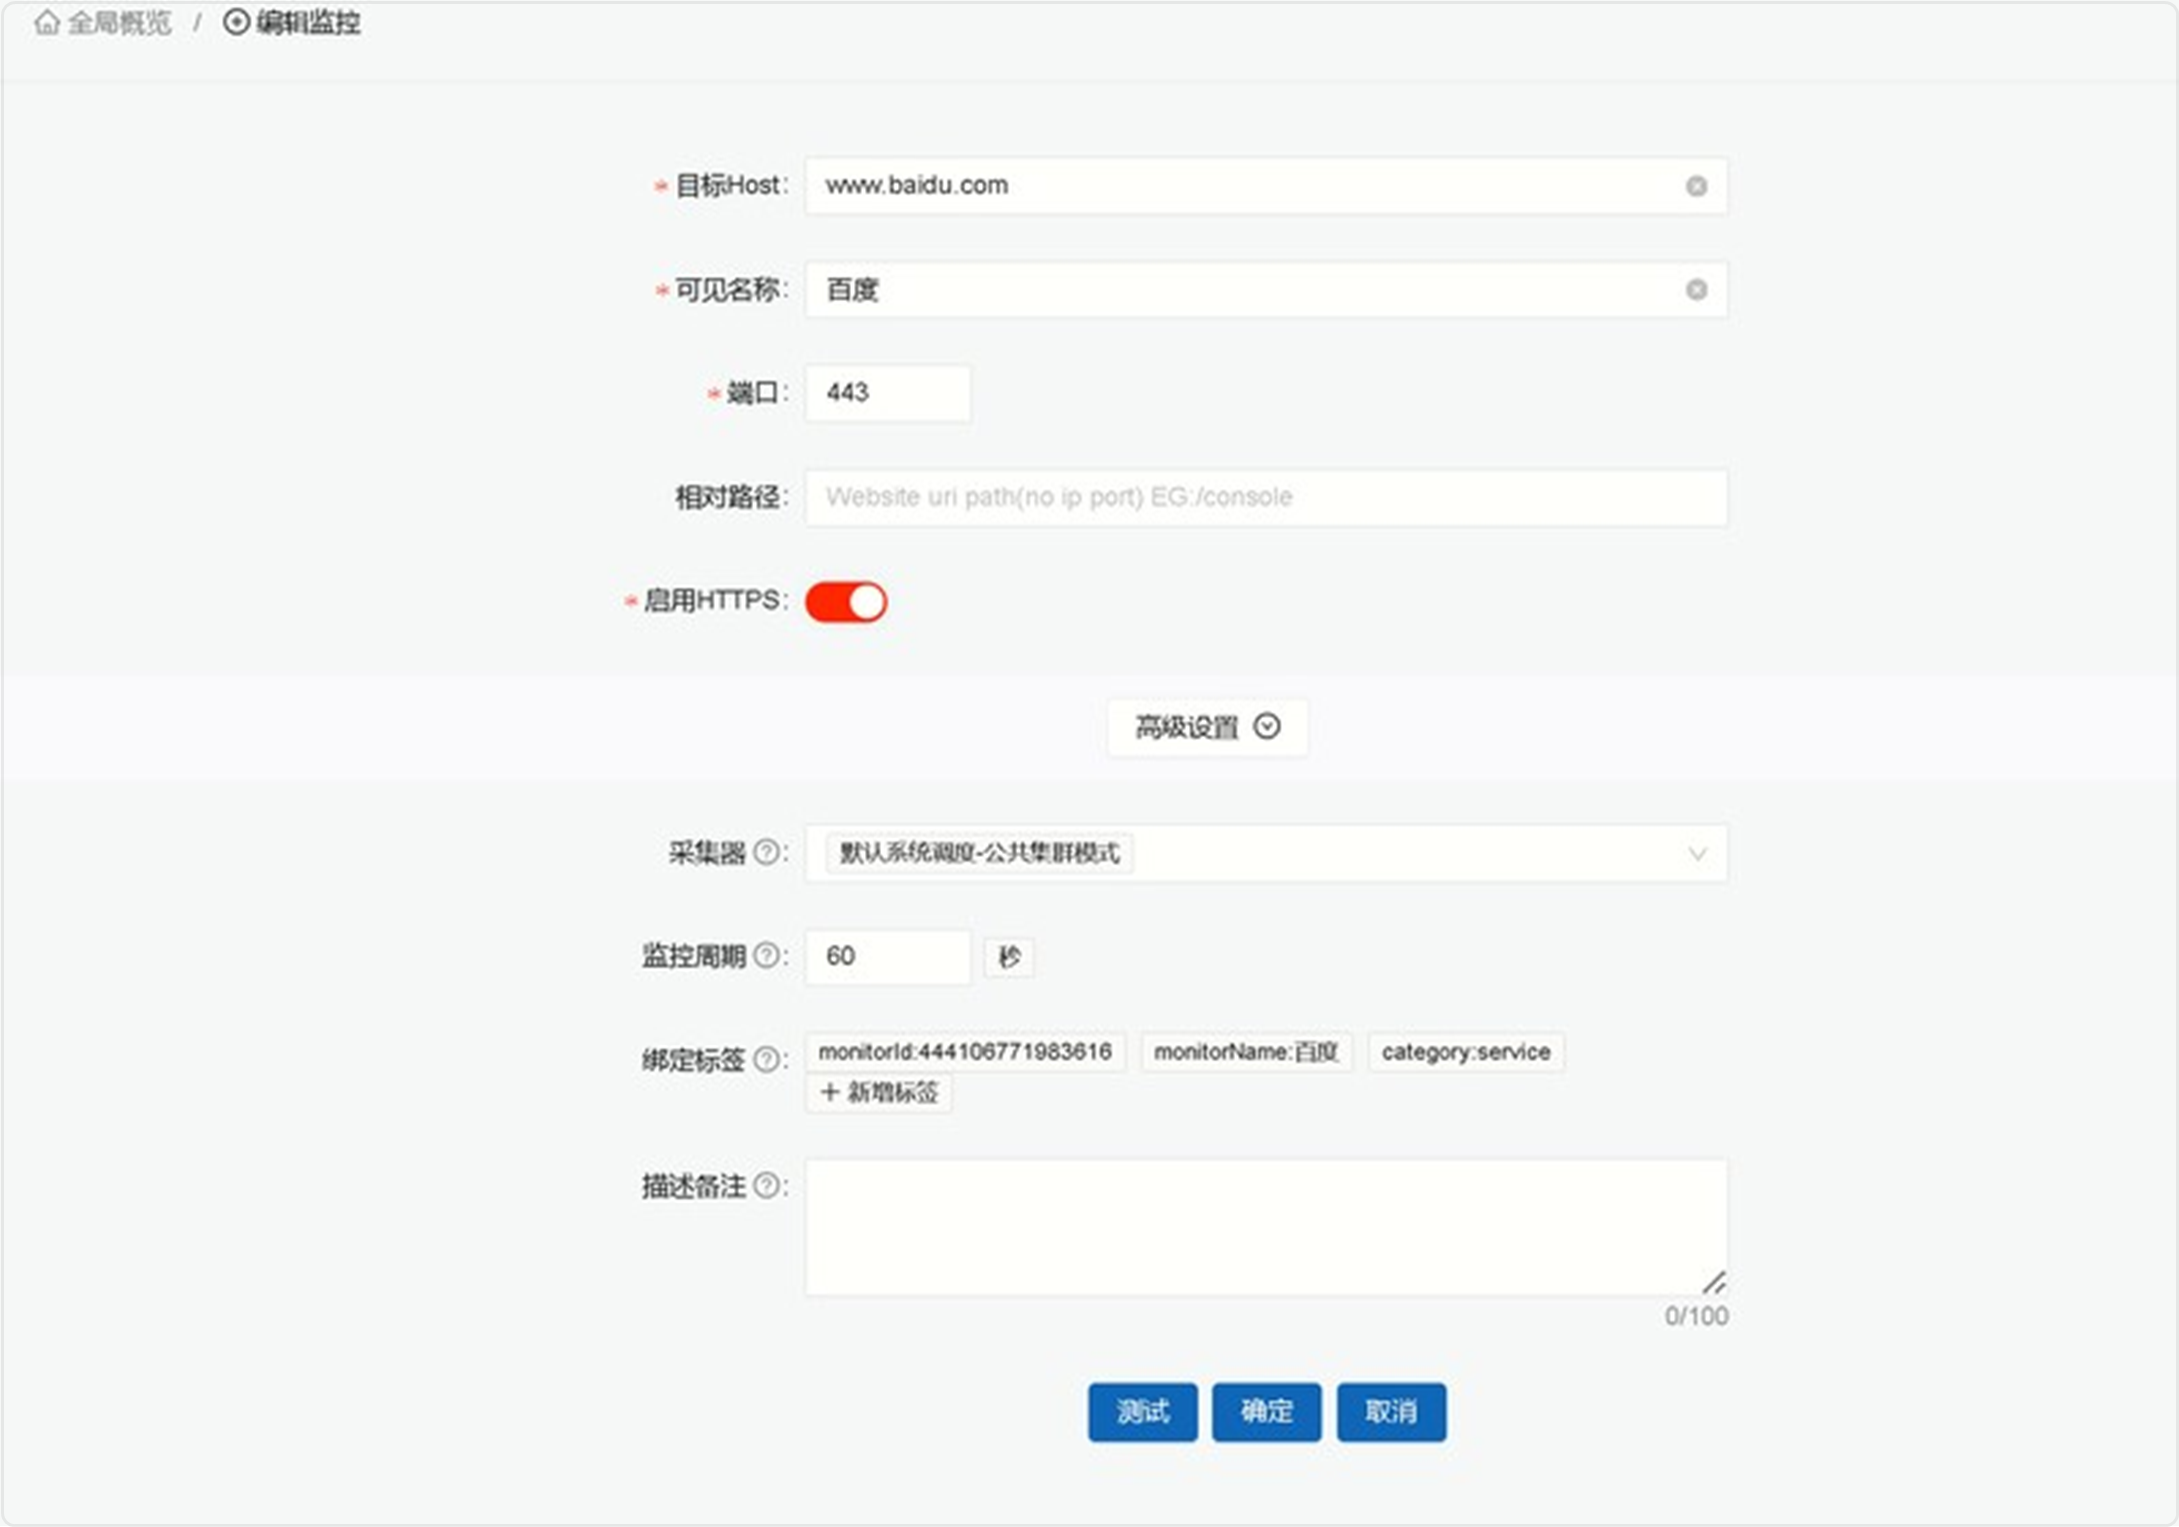
Task: Click the target icon beside 编辑监控
Action: tap(236, 22)
